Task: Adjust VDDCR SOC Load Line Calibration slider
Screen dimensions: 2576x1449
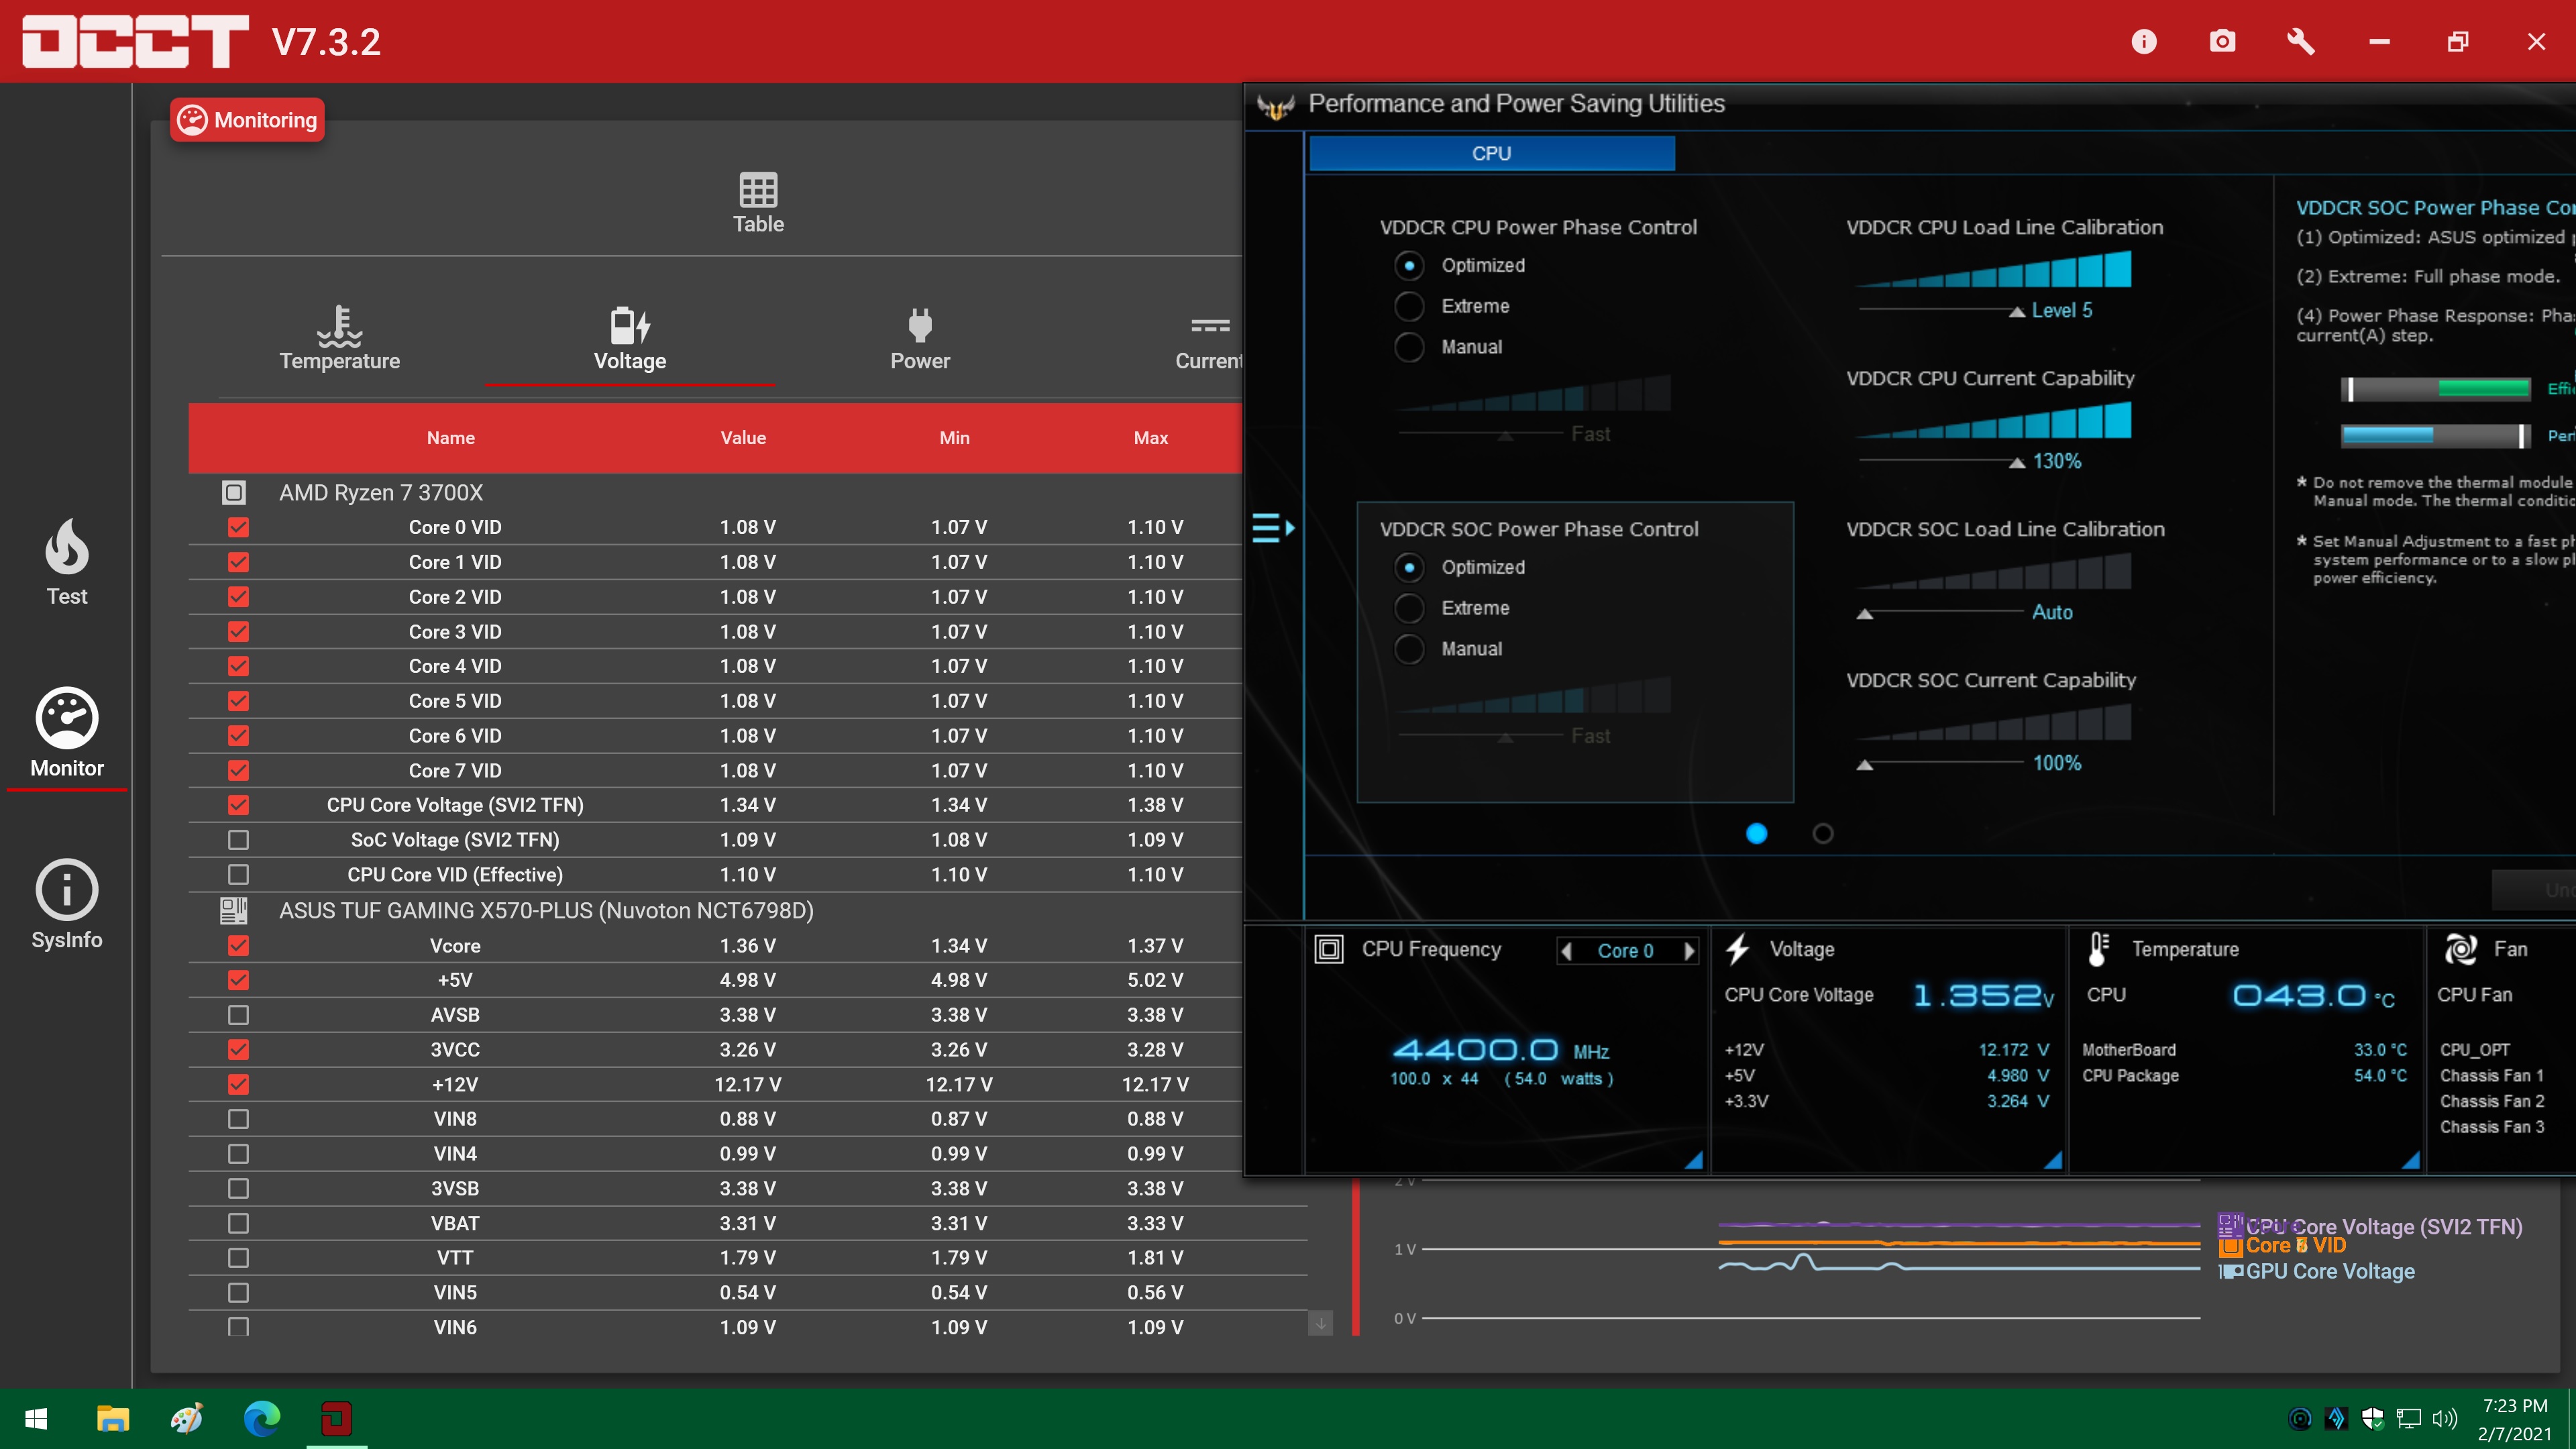Action: tap(1864, 613)
